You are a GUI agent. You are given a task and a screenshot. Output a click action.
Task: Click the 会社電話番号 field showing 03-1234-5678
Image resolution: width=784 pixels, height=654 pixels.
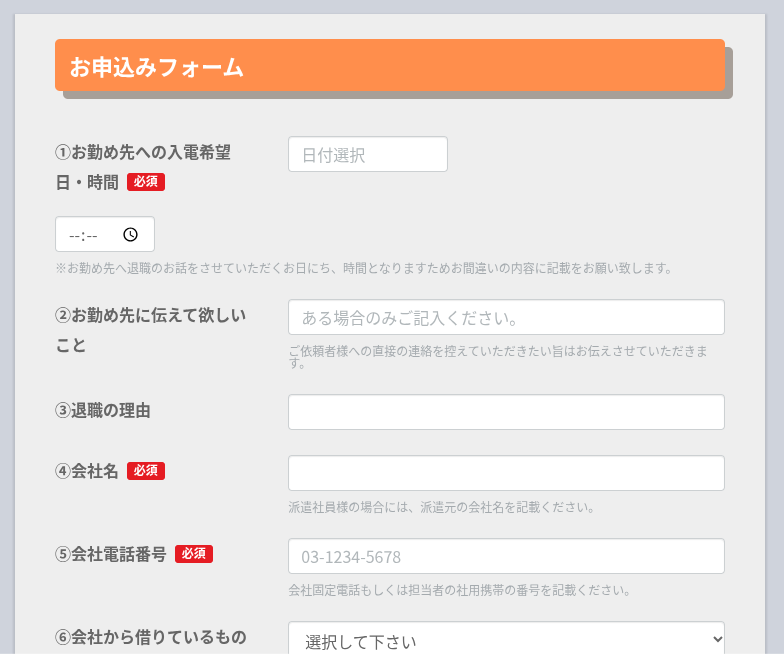point(506,556)
